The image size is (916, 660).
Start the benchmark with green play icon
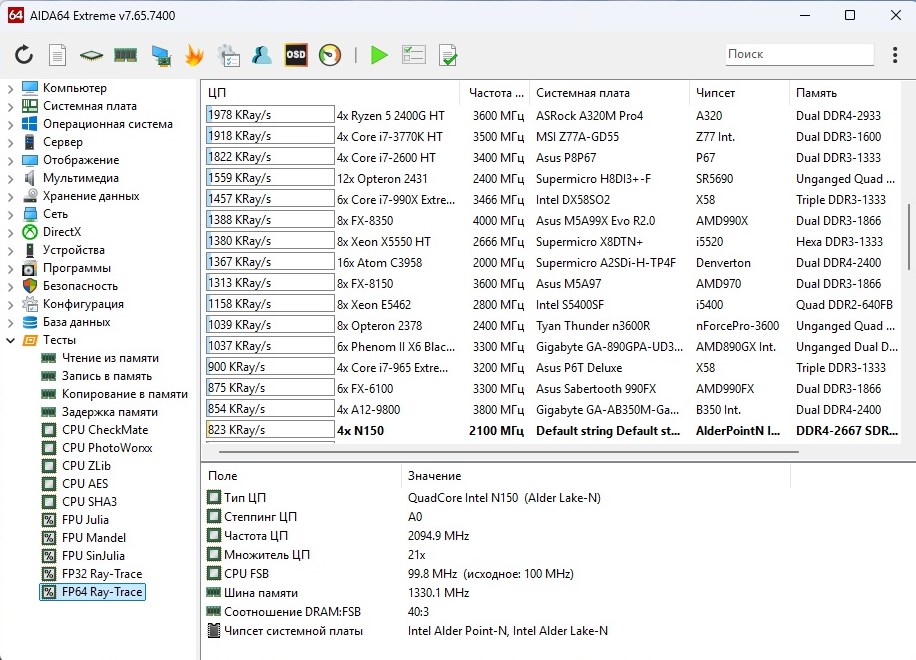click(379, 55)
